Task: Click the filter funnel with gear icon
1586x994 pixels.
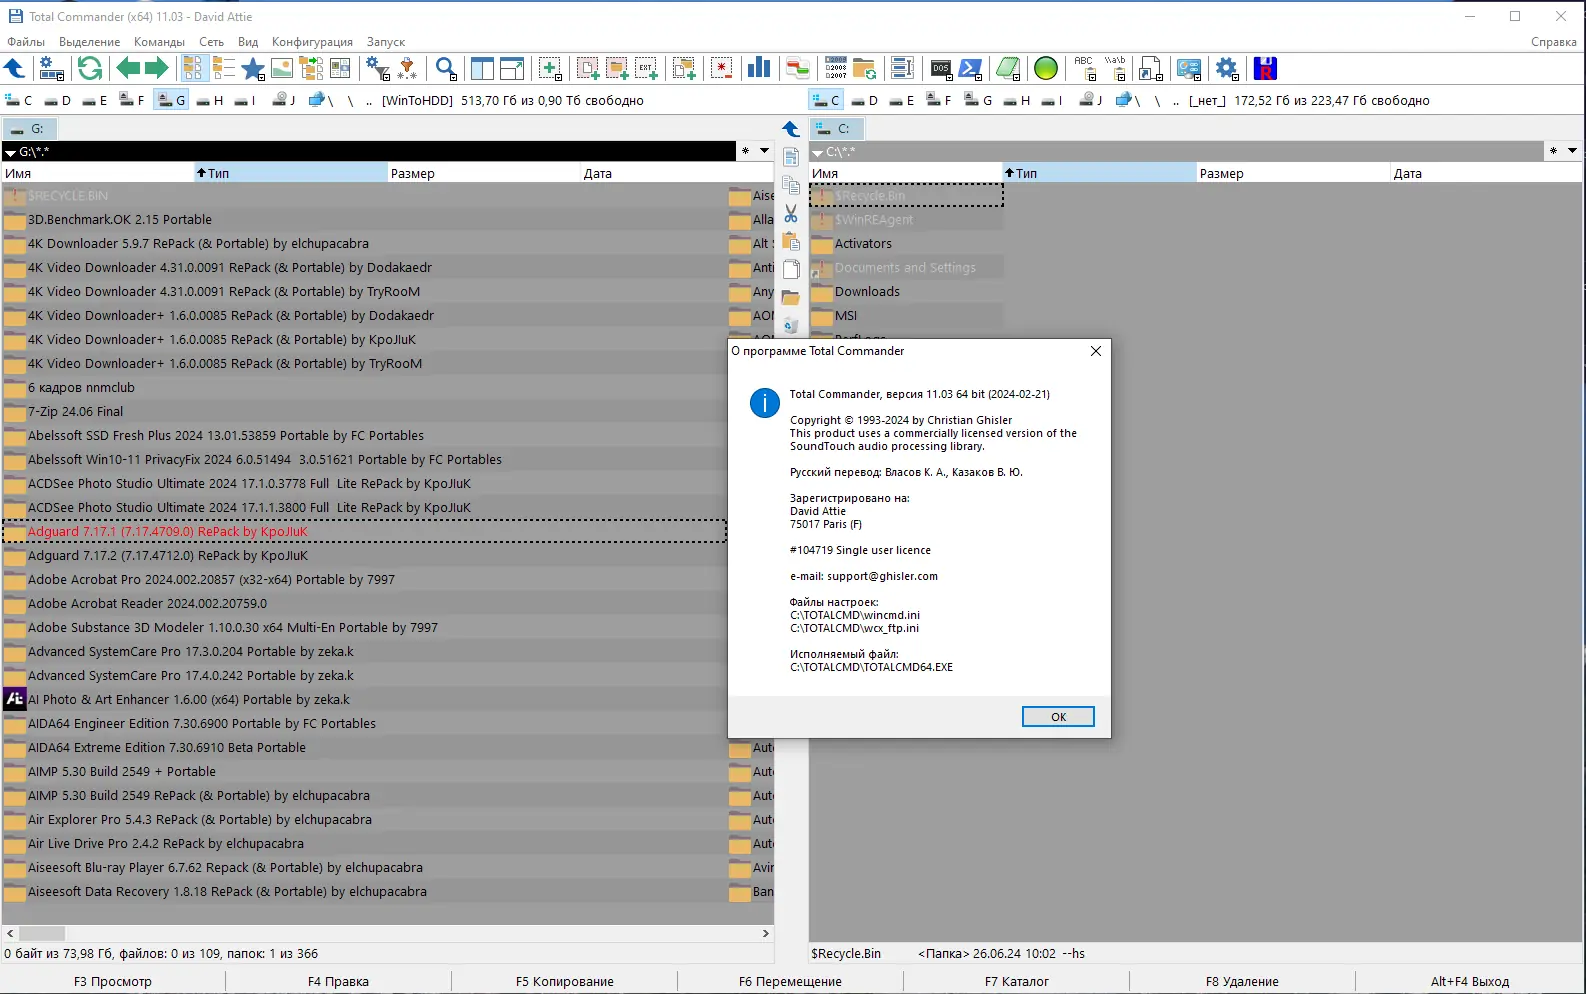Action: [378, 68]
